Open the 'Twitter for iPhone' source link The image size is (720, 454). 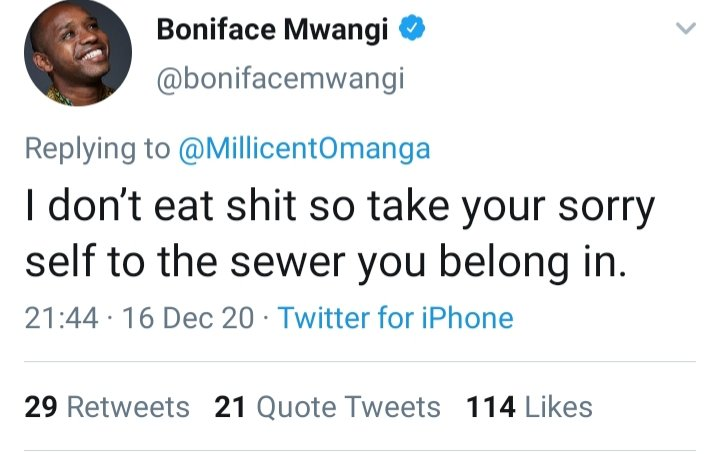(395, 318)
